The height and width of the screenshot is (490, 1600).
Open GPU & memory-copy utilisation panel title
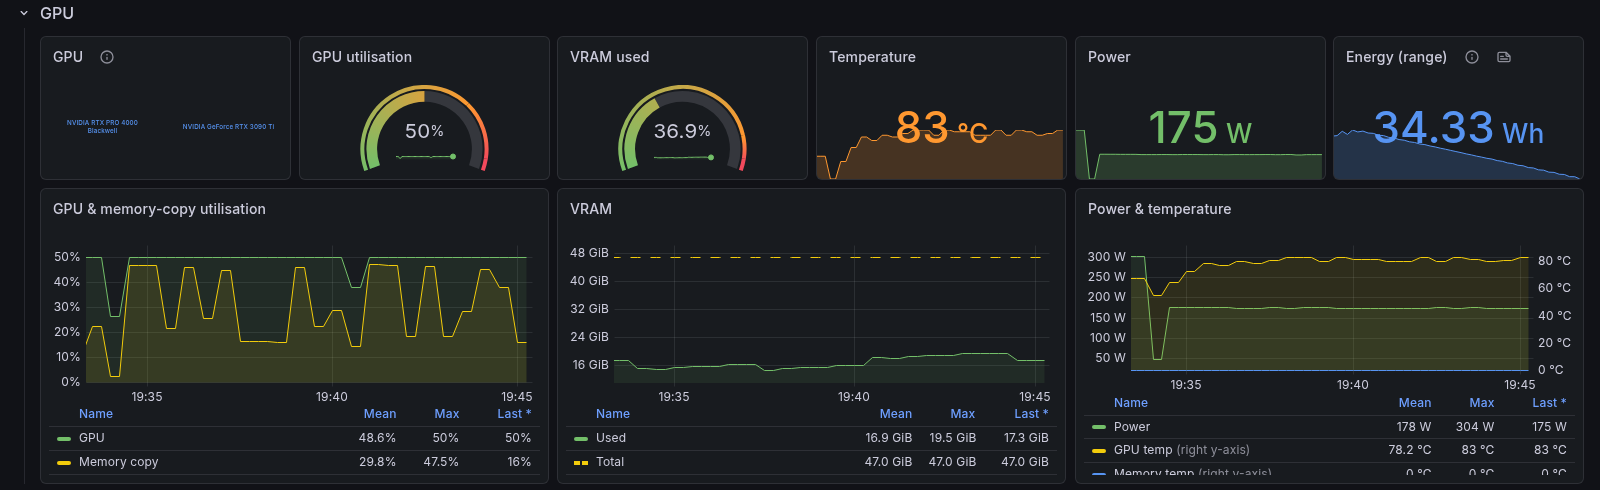159,209
